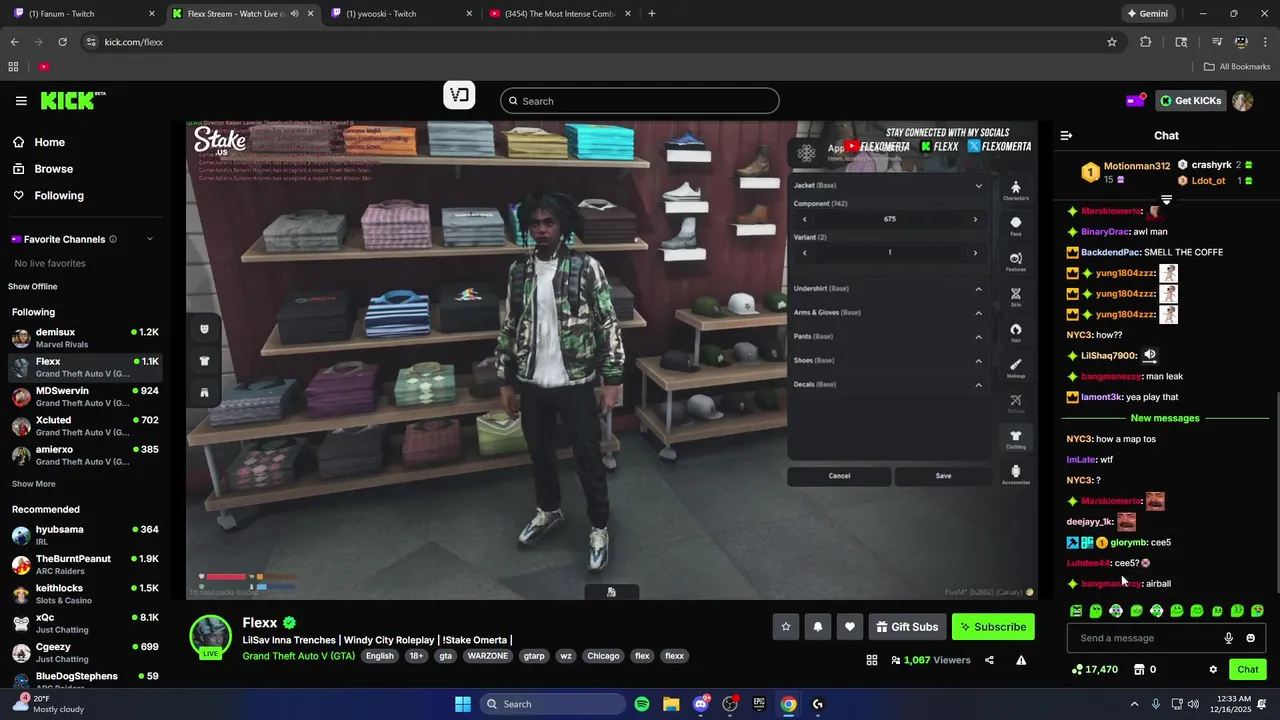The width and height of the screenshot is (1280, 720).
Task: Open Spotify from the taskbar
Action: [642, 704]
